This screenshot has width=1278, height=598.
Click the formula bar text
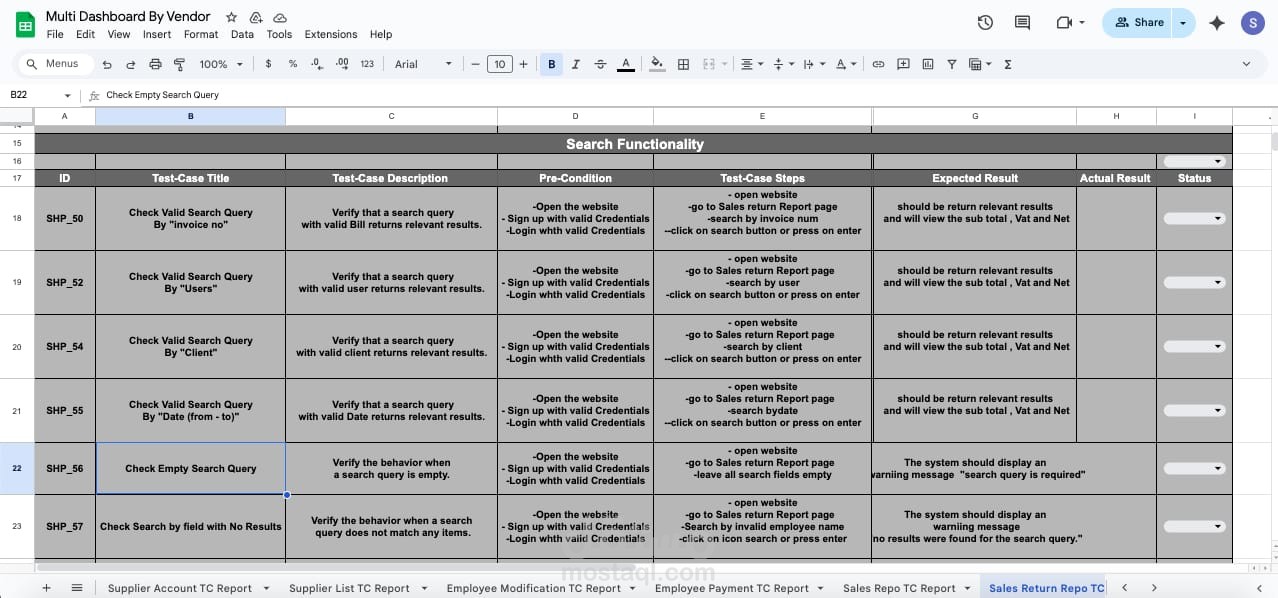(163, 95)
